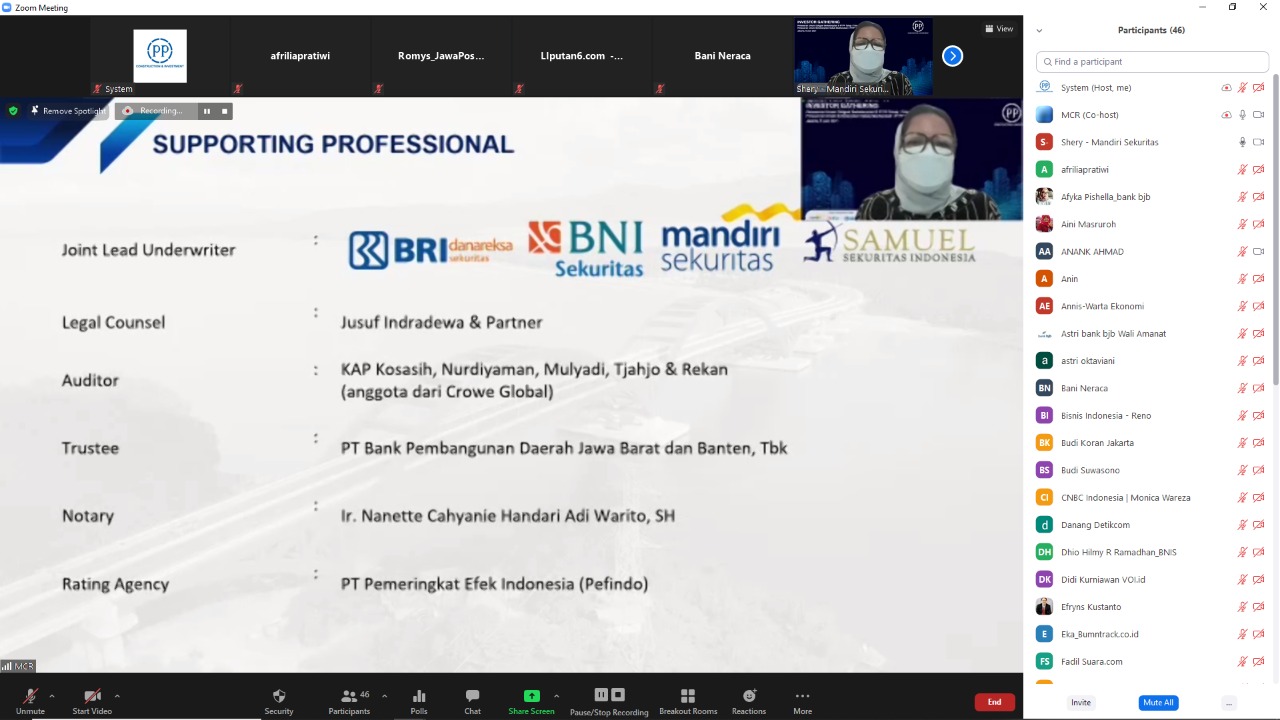Viewport: 1280px width, 720px height.
Task: Click Remove Spotlight
Action: (x=67, y=111)
